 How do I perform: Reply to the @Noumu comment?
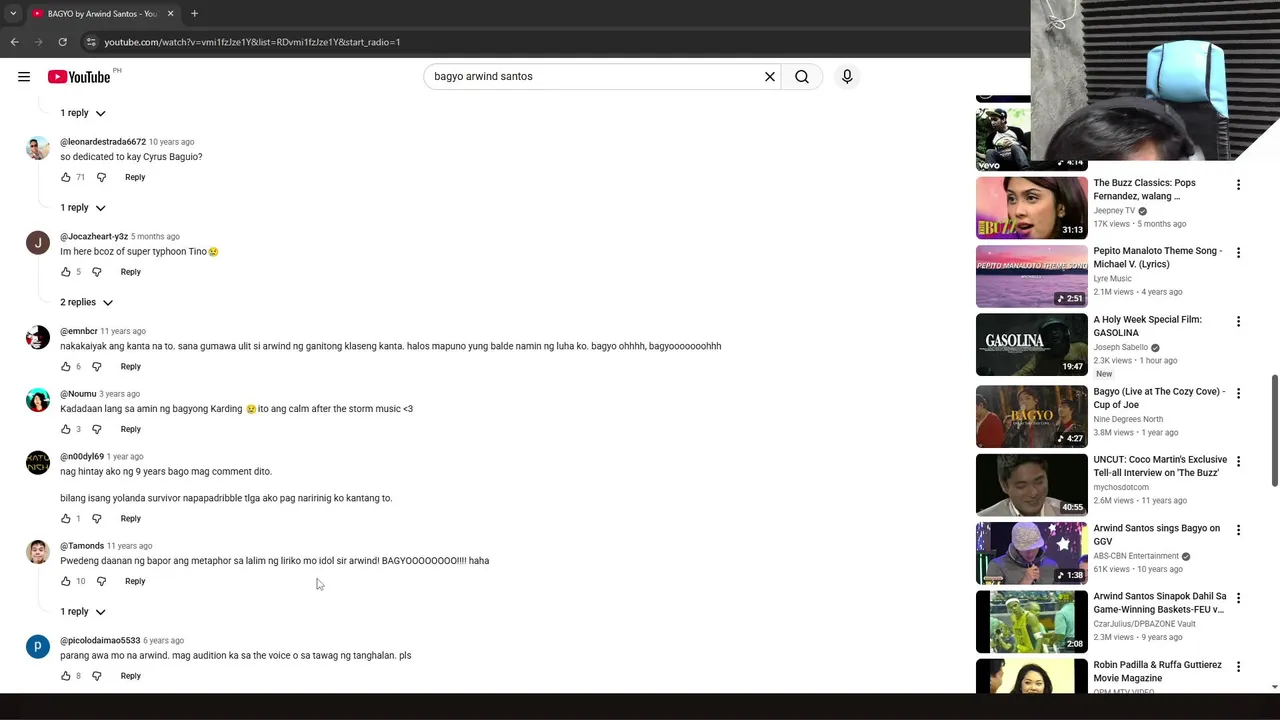[131, 429]
